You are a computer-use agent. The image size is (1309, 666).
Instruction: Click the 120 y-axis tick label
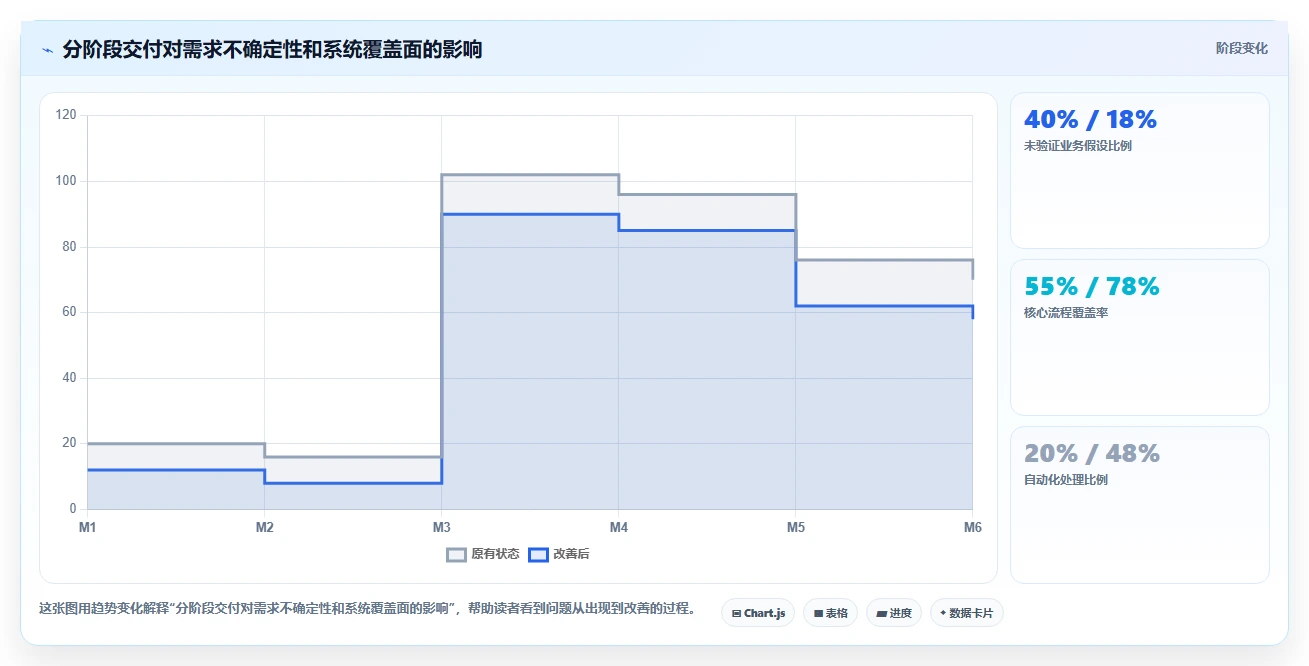66,115
